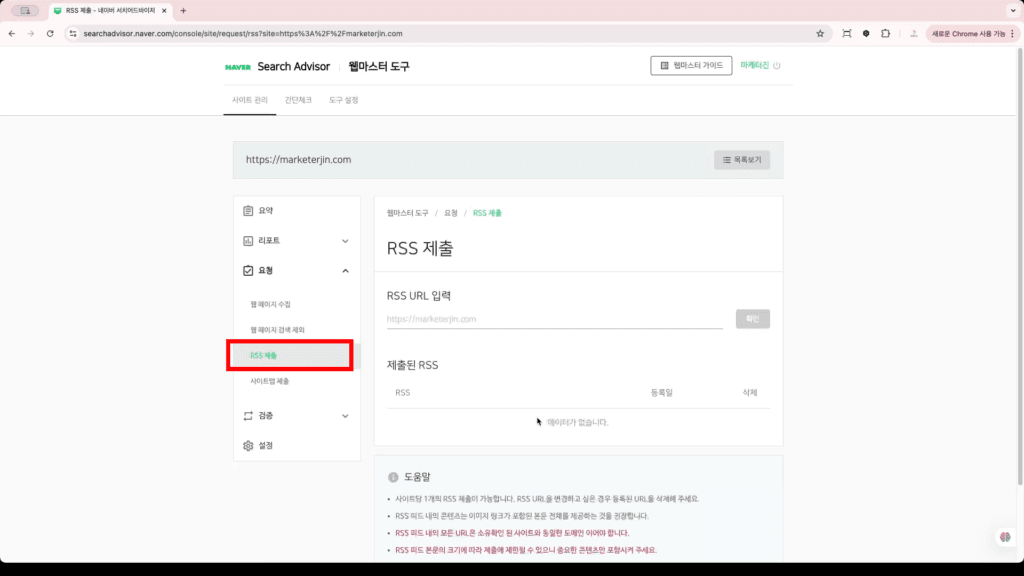Click the 검증 arrows icon in sidebar

(x=249, y=416)
